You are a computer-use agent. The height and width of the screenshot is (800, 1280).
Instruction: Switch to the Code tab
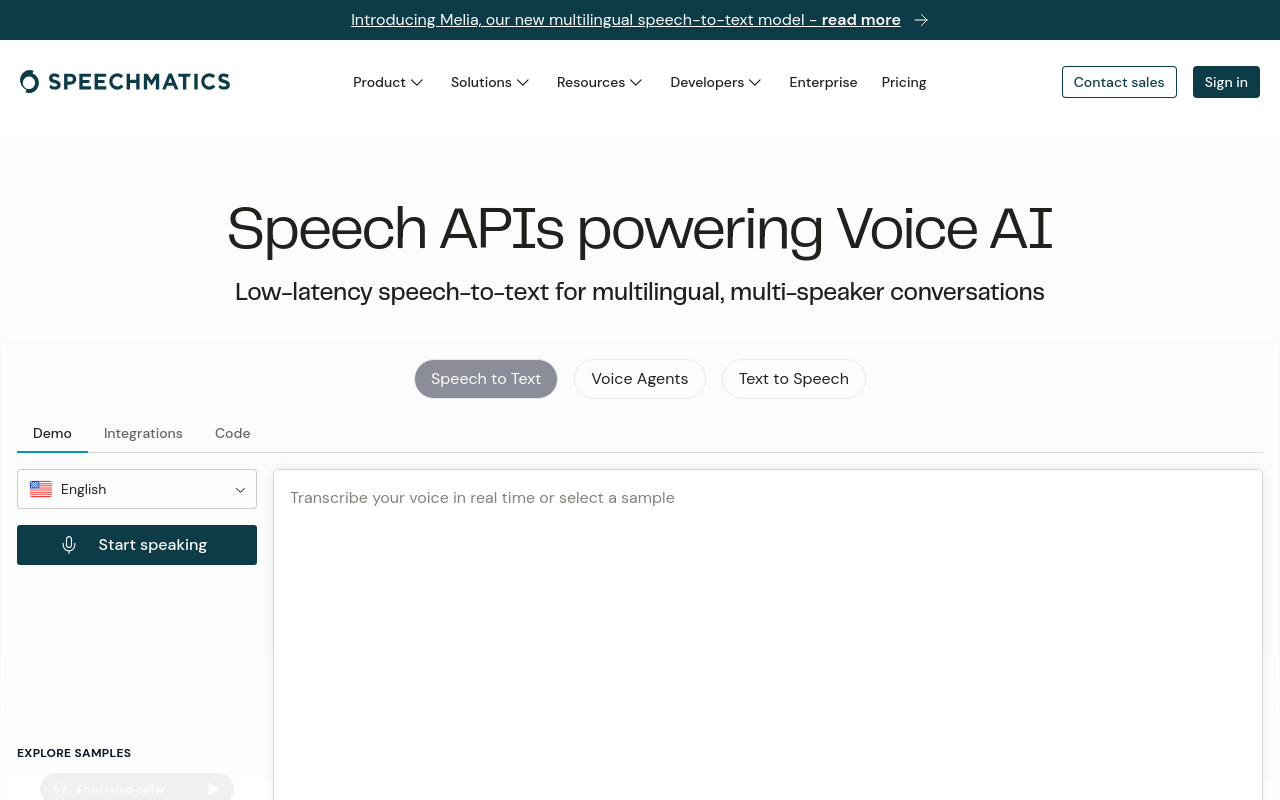pos(232,433)
